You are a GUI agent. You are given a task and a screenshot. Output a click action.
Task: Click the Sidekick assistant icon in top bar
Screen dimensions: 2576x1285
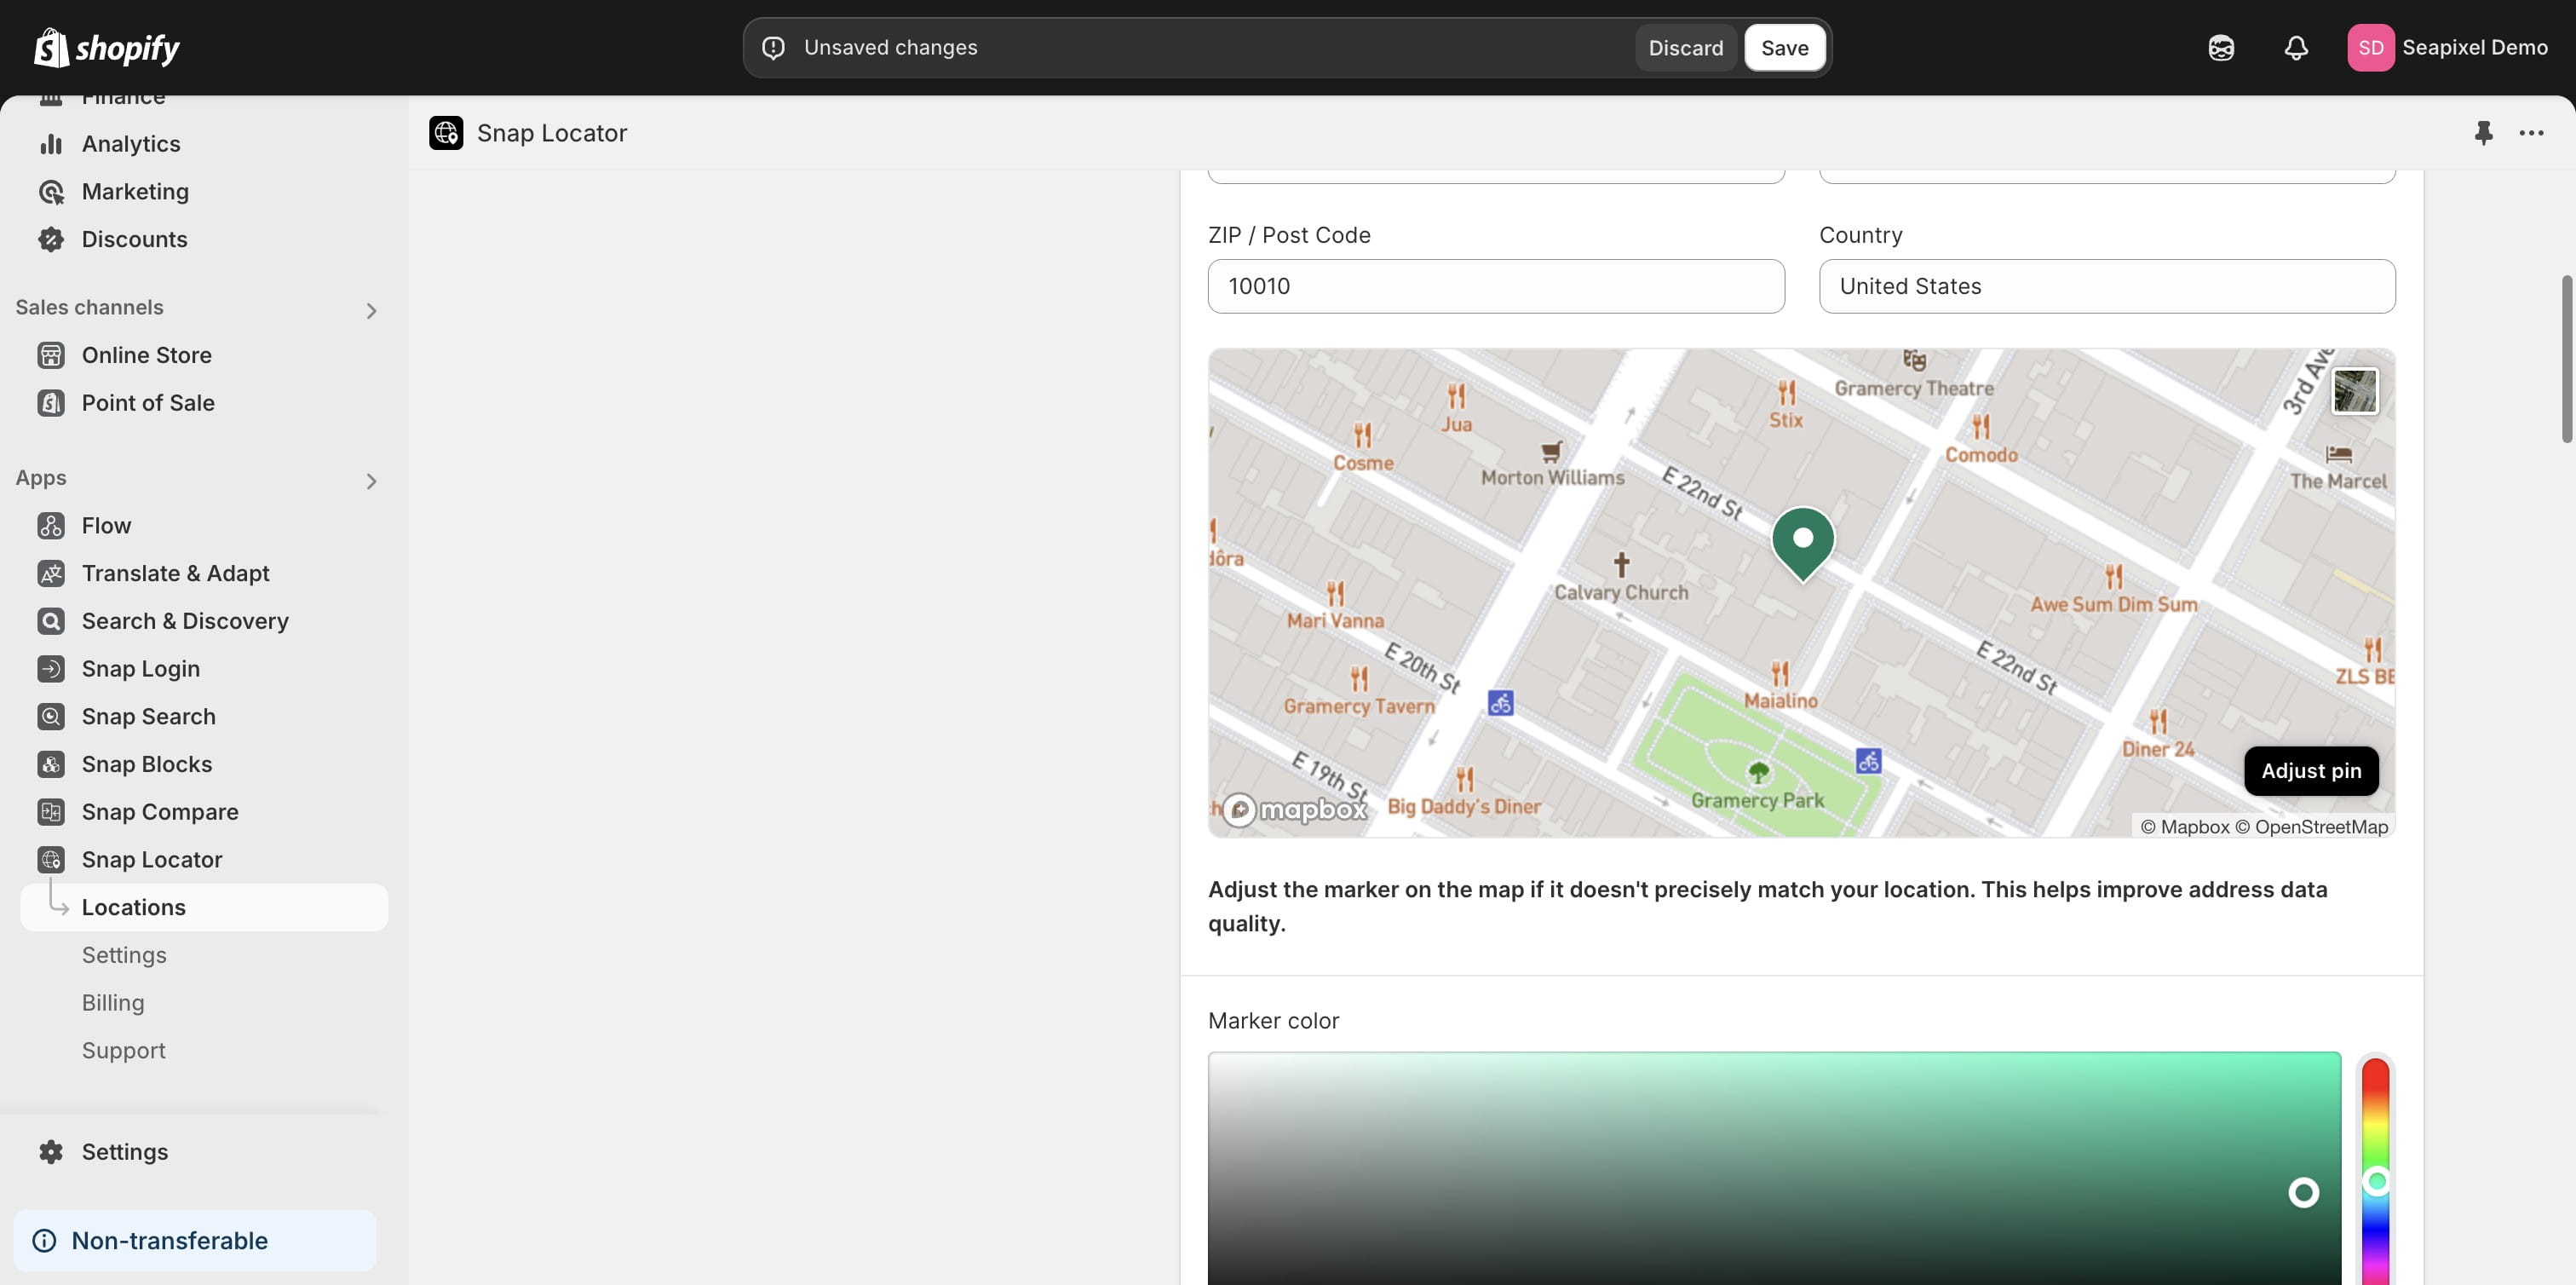pyautogui.click(x=2221, y=48)
